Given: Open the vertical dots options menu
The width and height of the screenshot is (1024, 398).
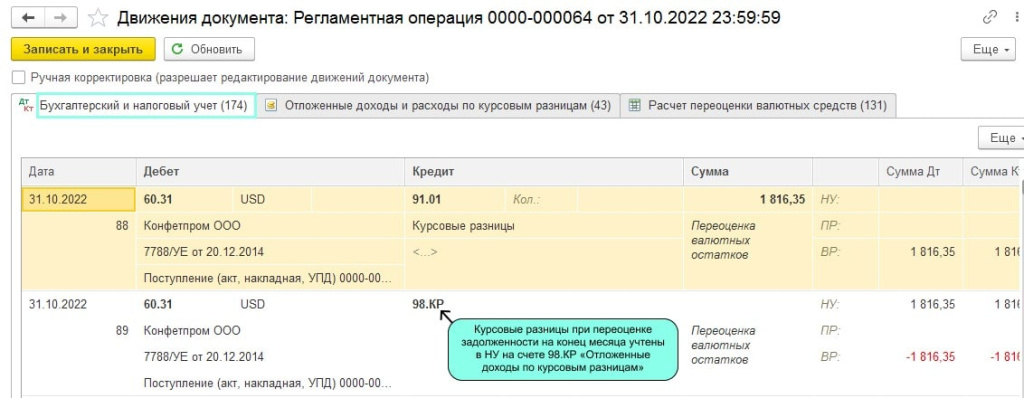Looking at the screenshot, I should click(1015, 18).
